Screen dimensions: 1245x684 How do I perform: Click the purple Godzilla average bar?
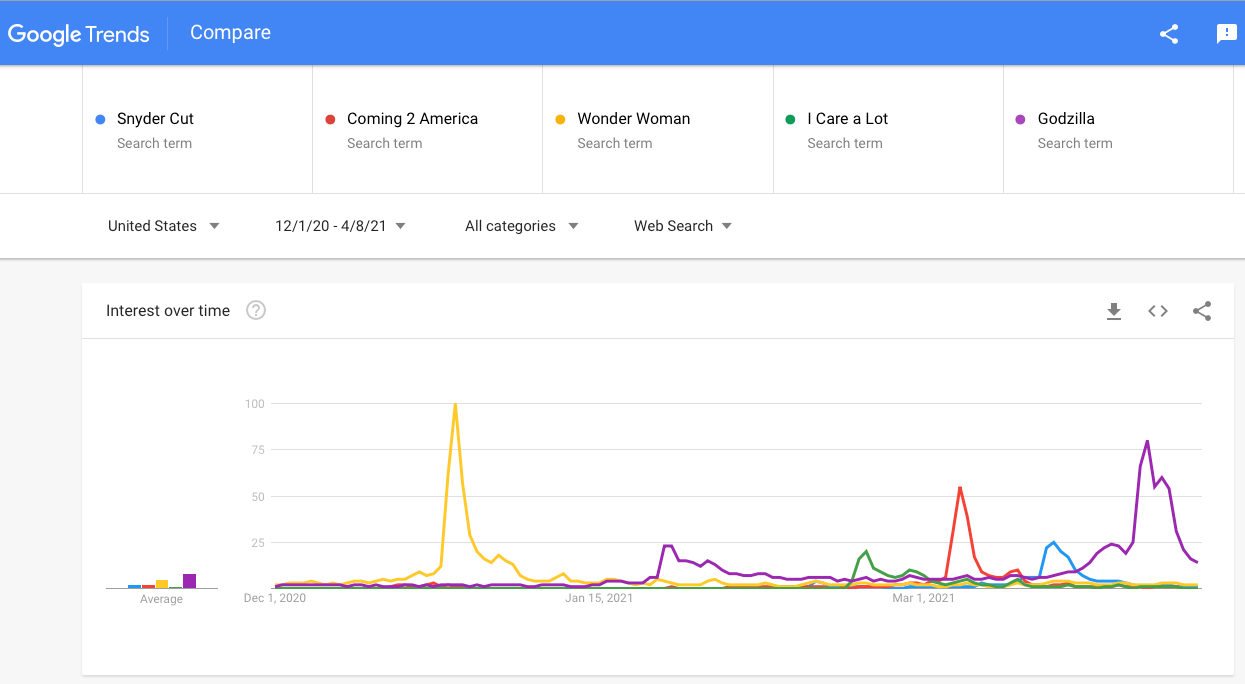coord(189,581)
